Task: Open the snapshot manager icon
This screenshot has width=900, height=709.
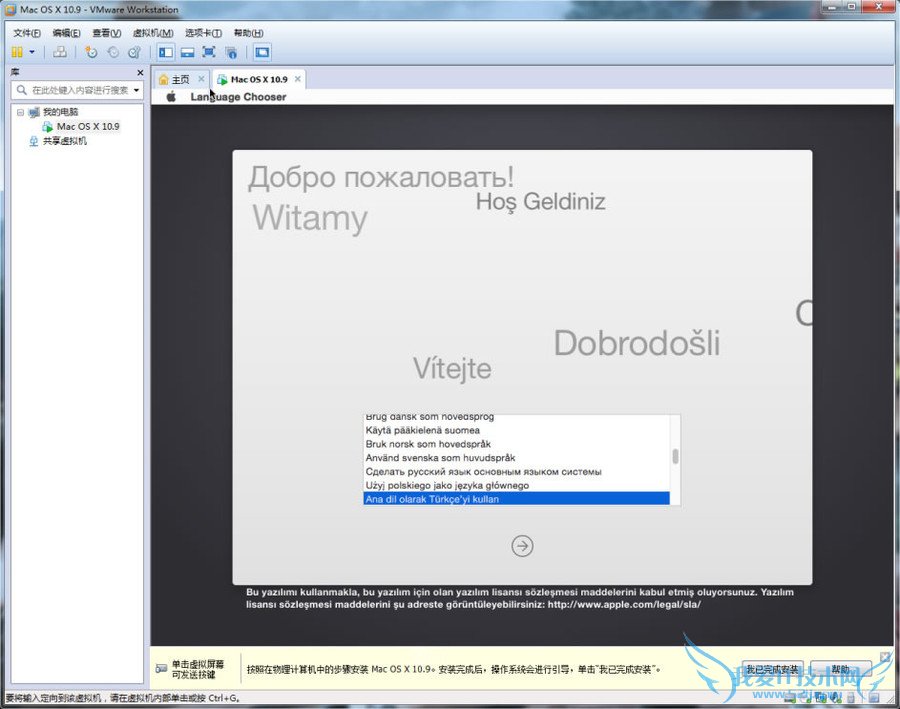Action: pyautogui.click(x=133, y=52)
